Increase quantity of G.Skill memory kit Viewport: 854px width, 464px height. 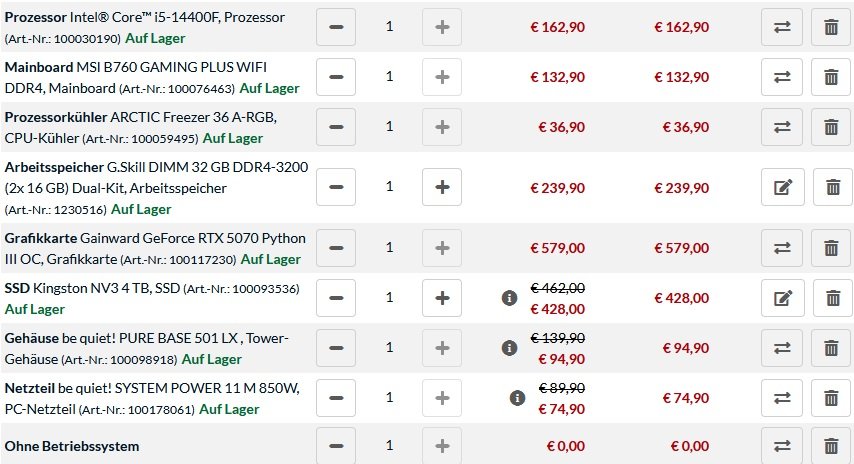click(442, 187)
